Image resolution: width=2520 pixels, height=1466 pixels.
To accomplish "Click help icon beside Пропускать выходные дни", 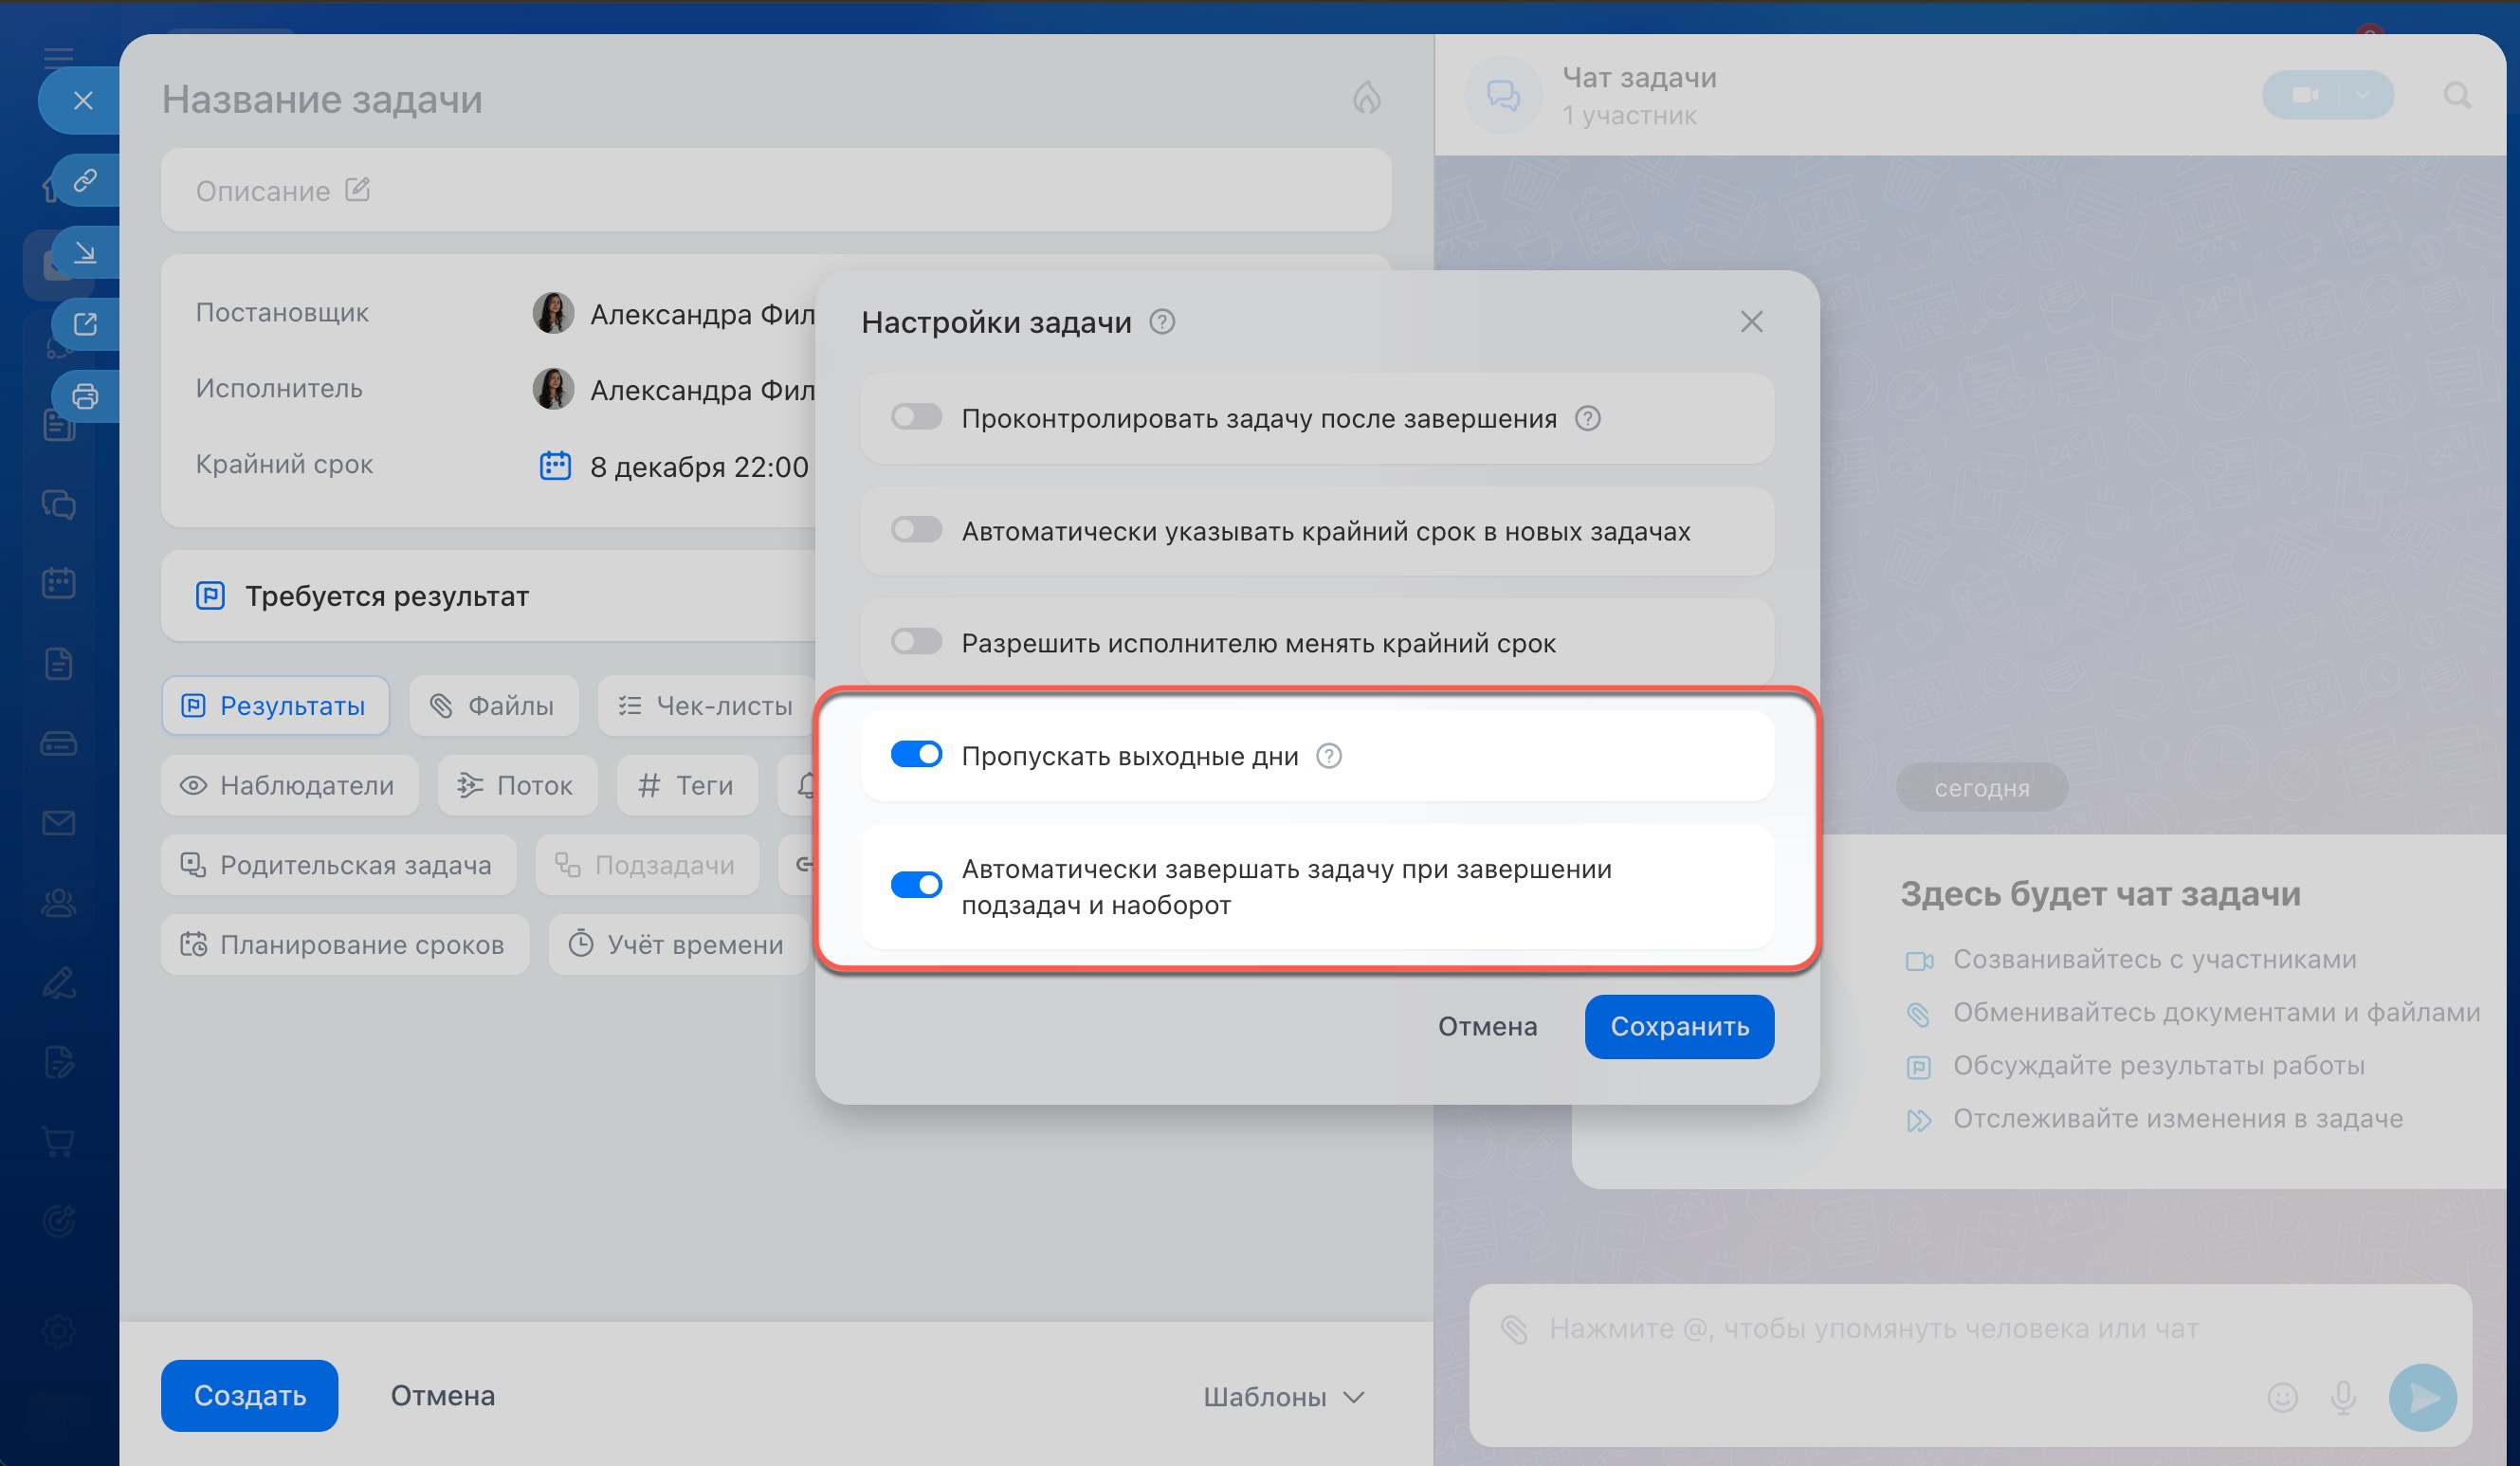I will pos(1328,756).
